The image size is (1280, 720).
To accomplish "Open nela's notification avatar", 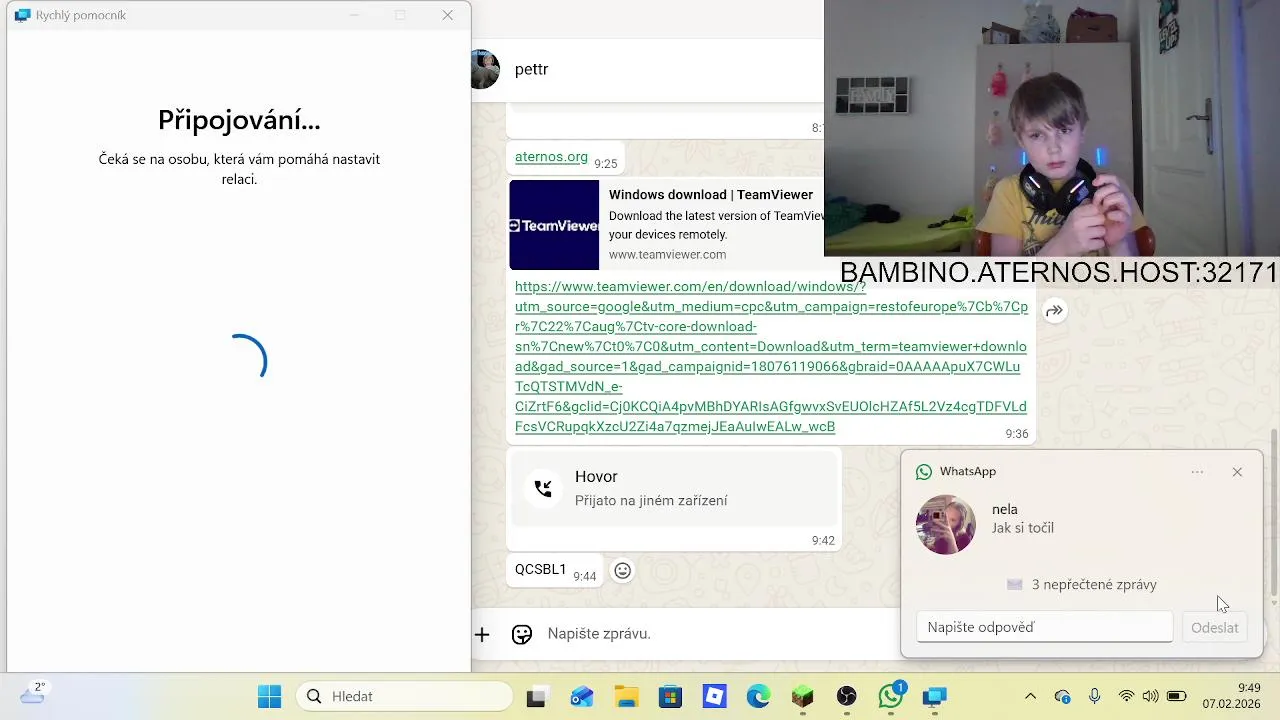I will click(x=946, y=524).
